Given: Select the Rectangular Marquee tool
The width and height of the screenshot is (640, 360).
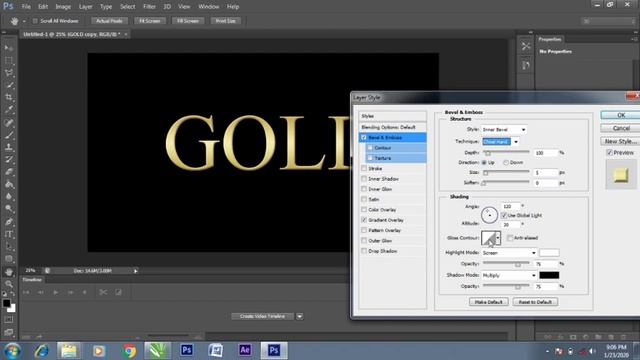Looking at the screenshot, I should [9, 60].
